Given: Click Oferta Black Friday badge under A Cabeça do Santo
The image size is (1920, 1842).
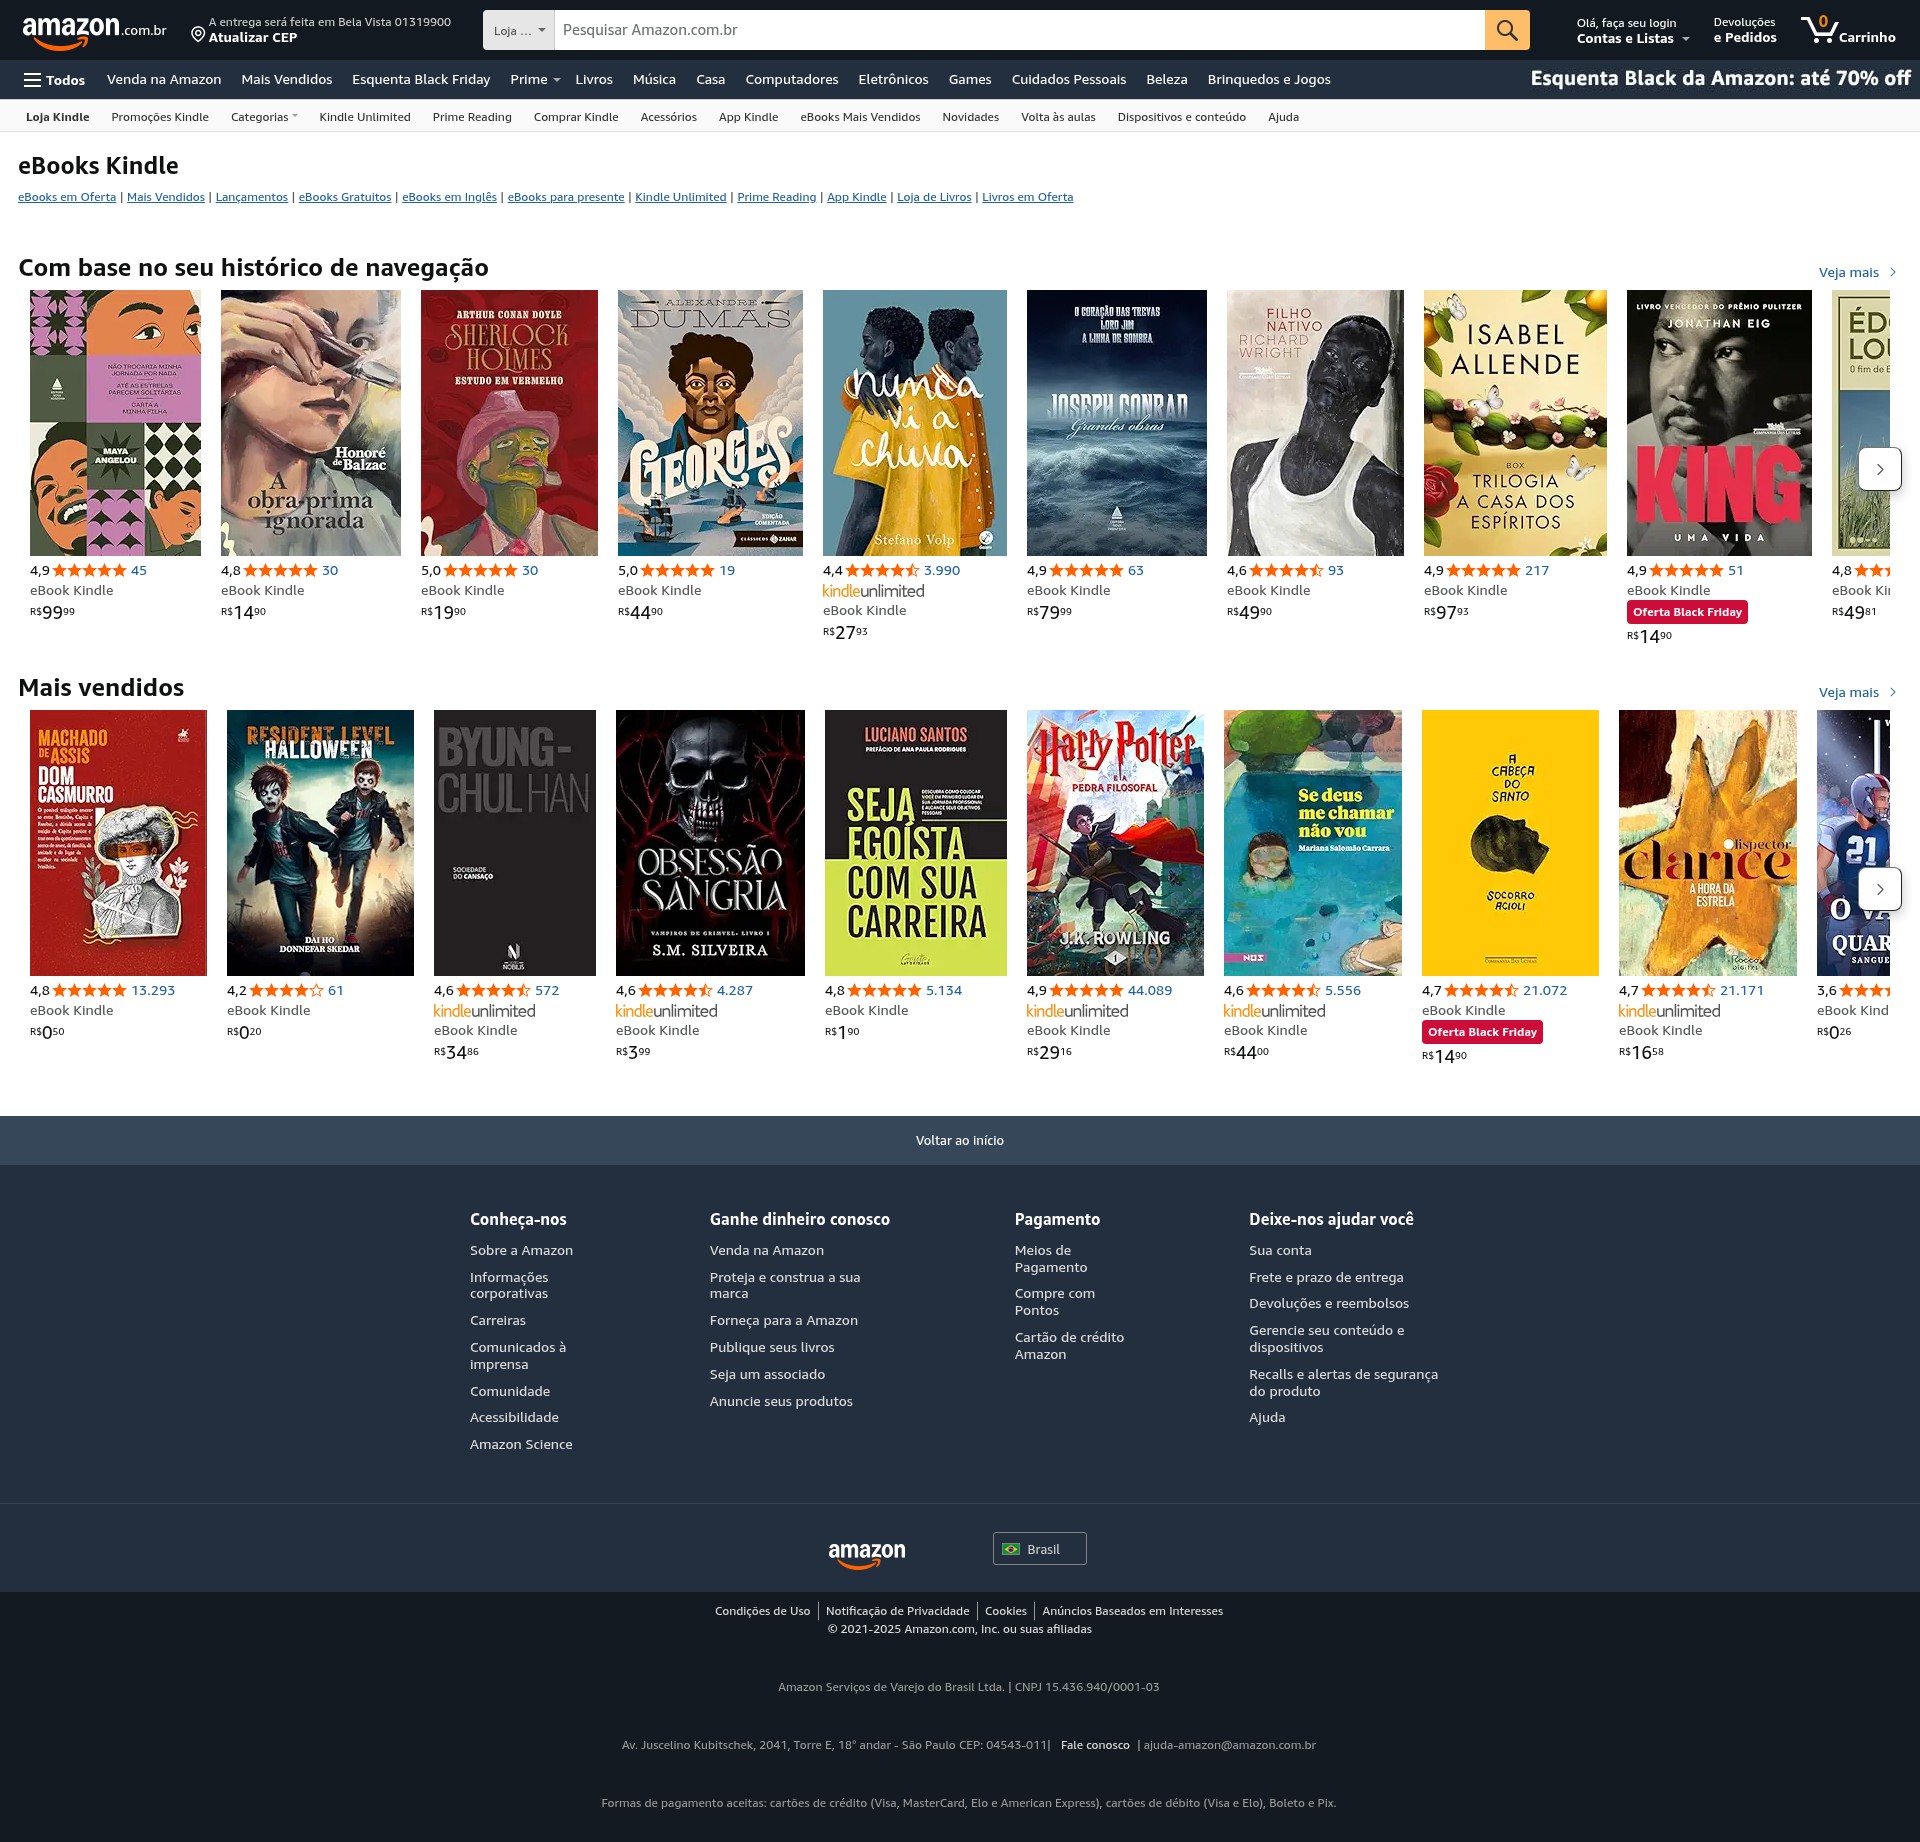Looking at the screenshot, I should [1482, 1032].
